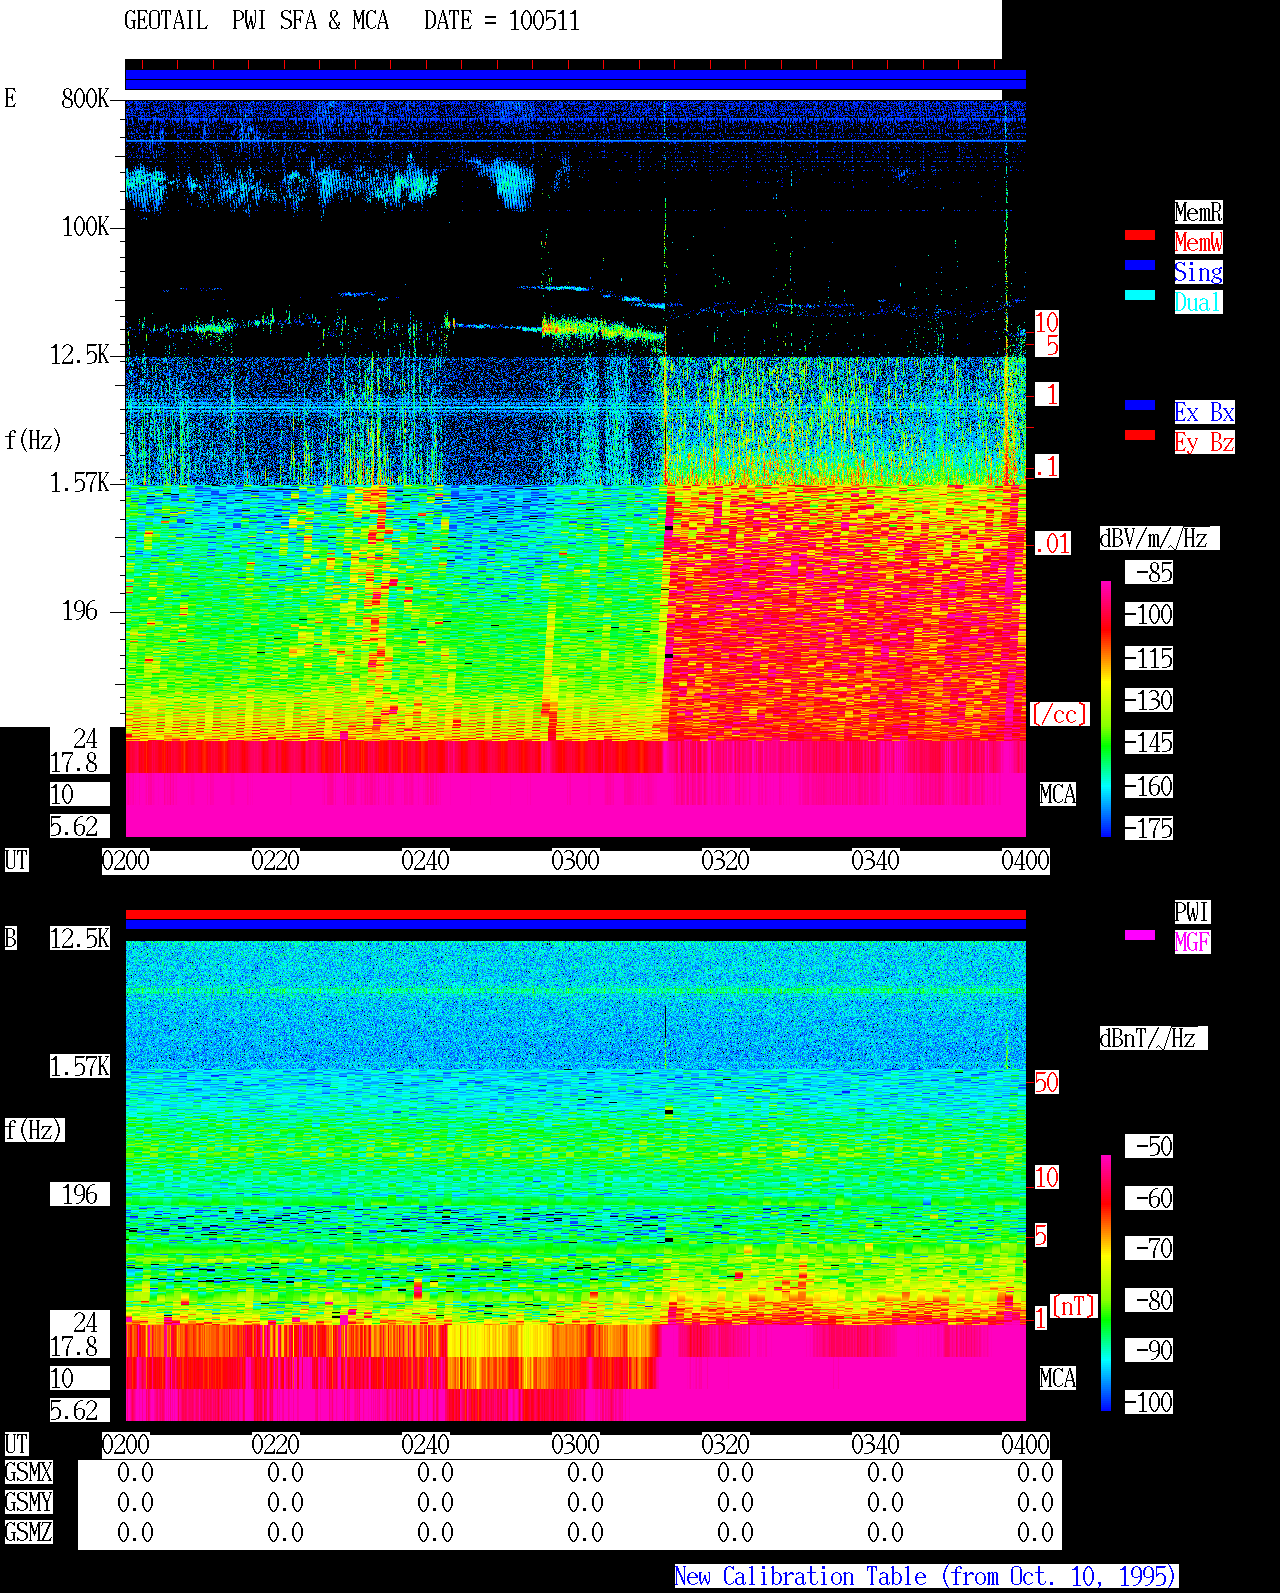
Task: Click the MCA label beside B panel
Action: (x=1058, y=1378)
